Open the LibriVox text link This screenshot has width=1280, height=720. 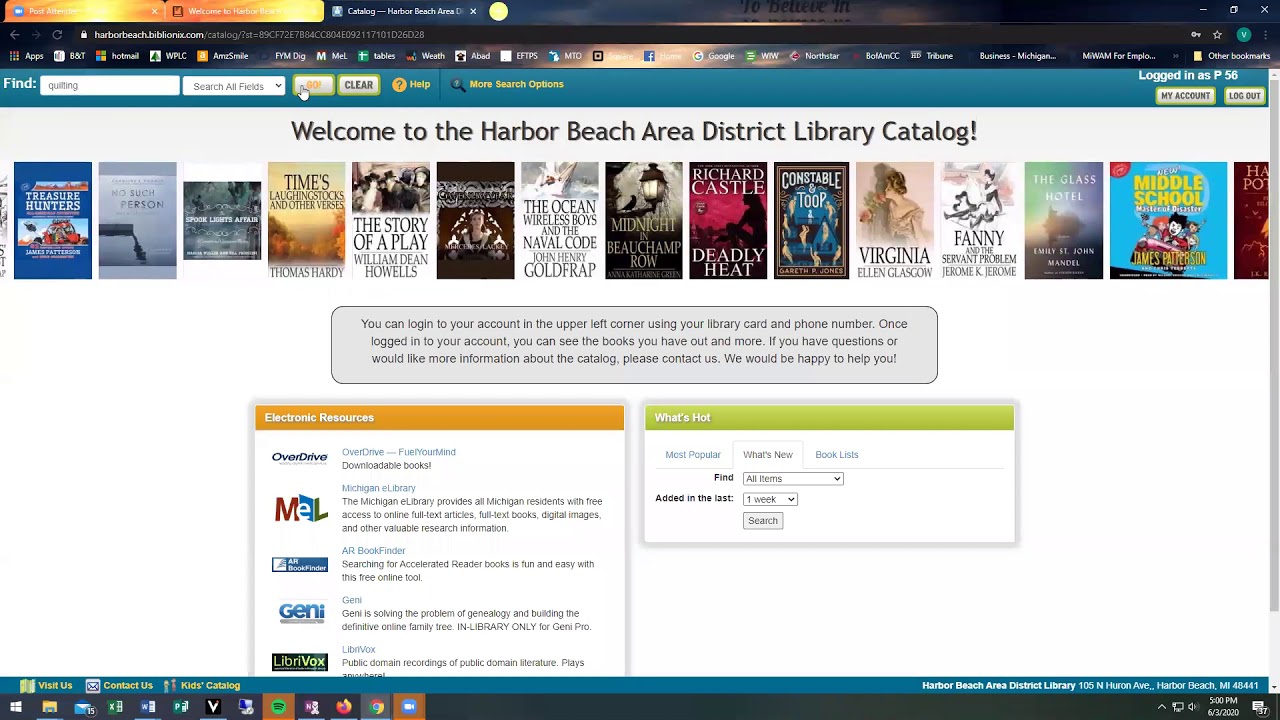pos(358,650)
